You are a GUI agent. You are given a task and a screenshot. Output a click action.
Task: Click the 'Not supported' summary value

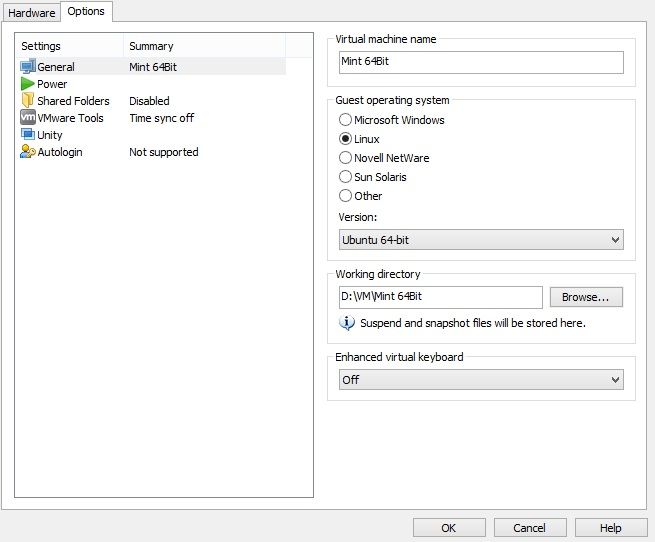click(164, 152)
